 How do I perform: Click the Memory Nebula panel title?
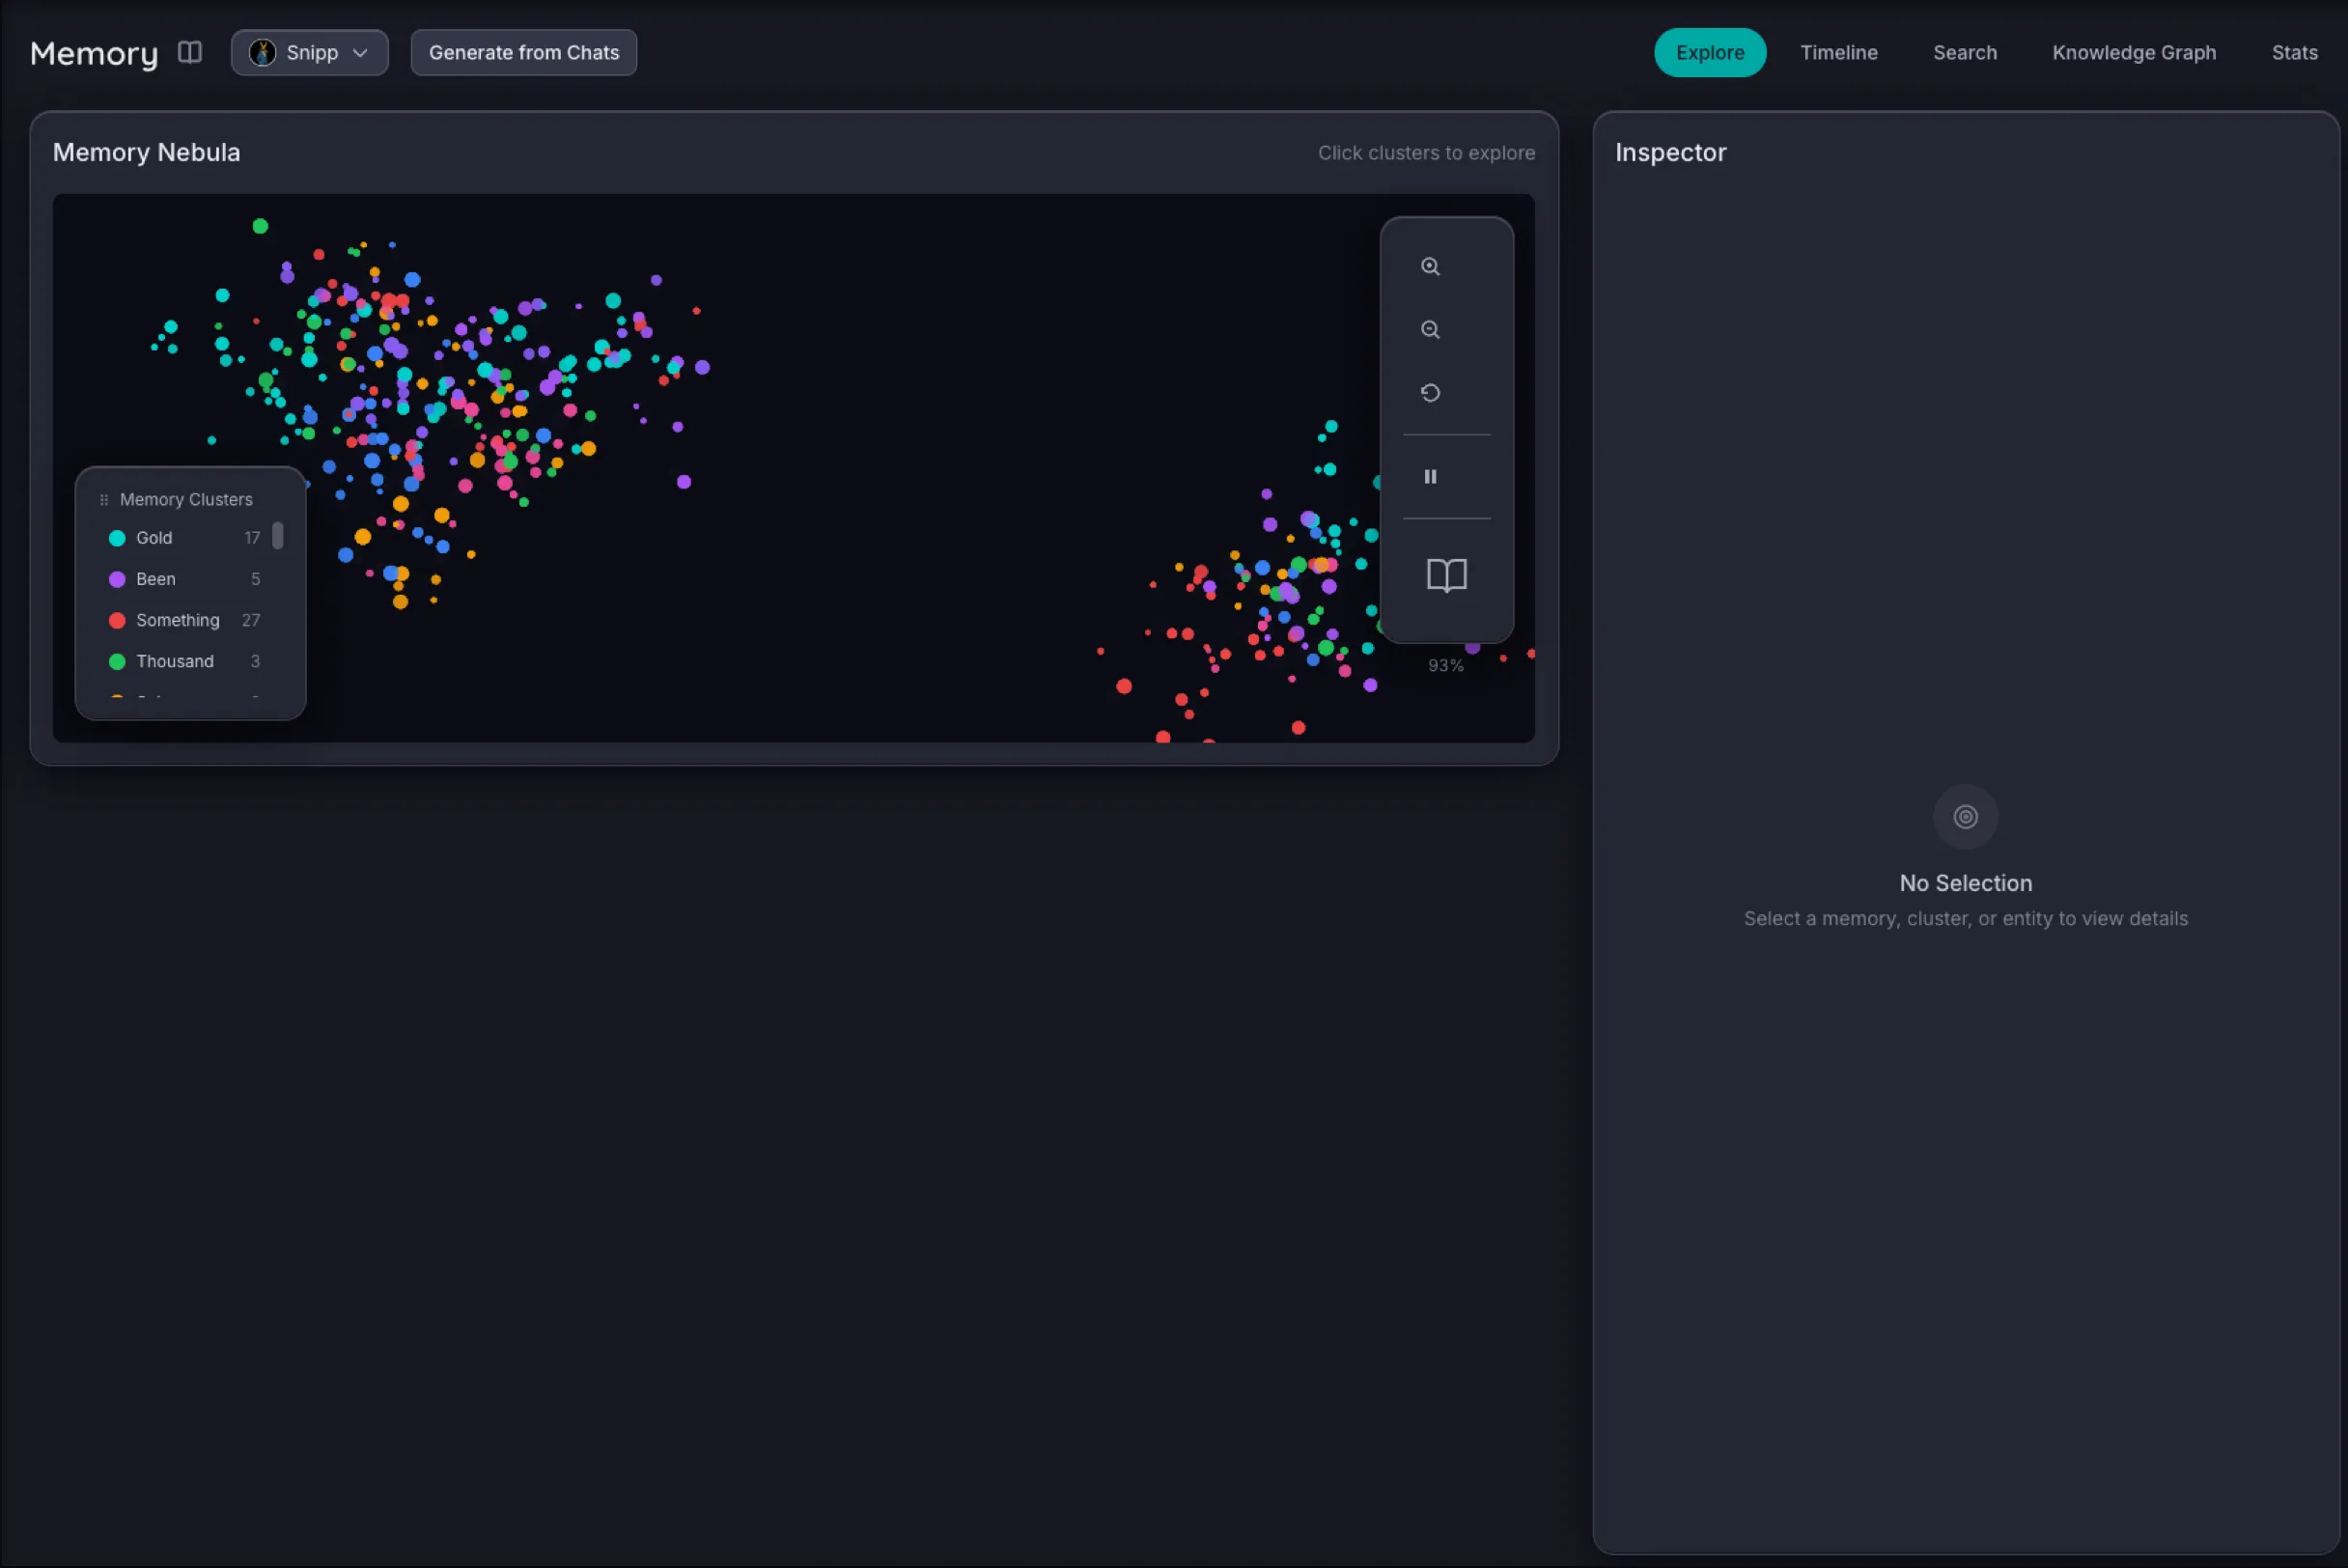(x=146, y=152)
